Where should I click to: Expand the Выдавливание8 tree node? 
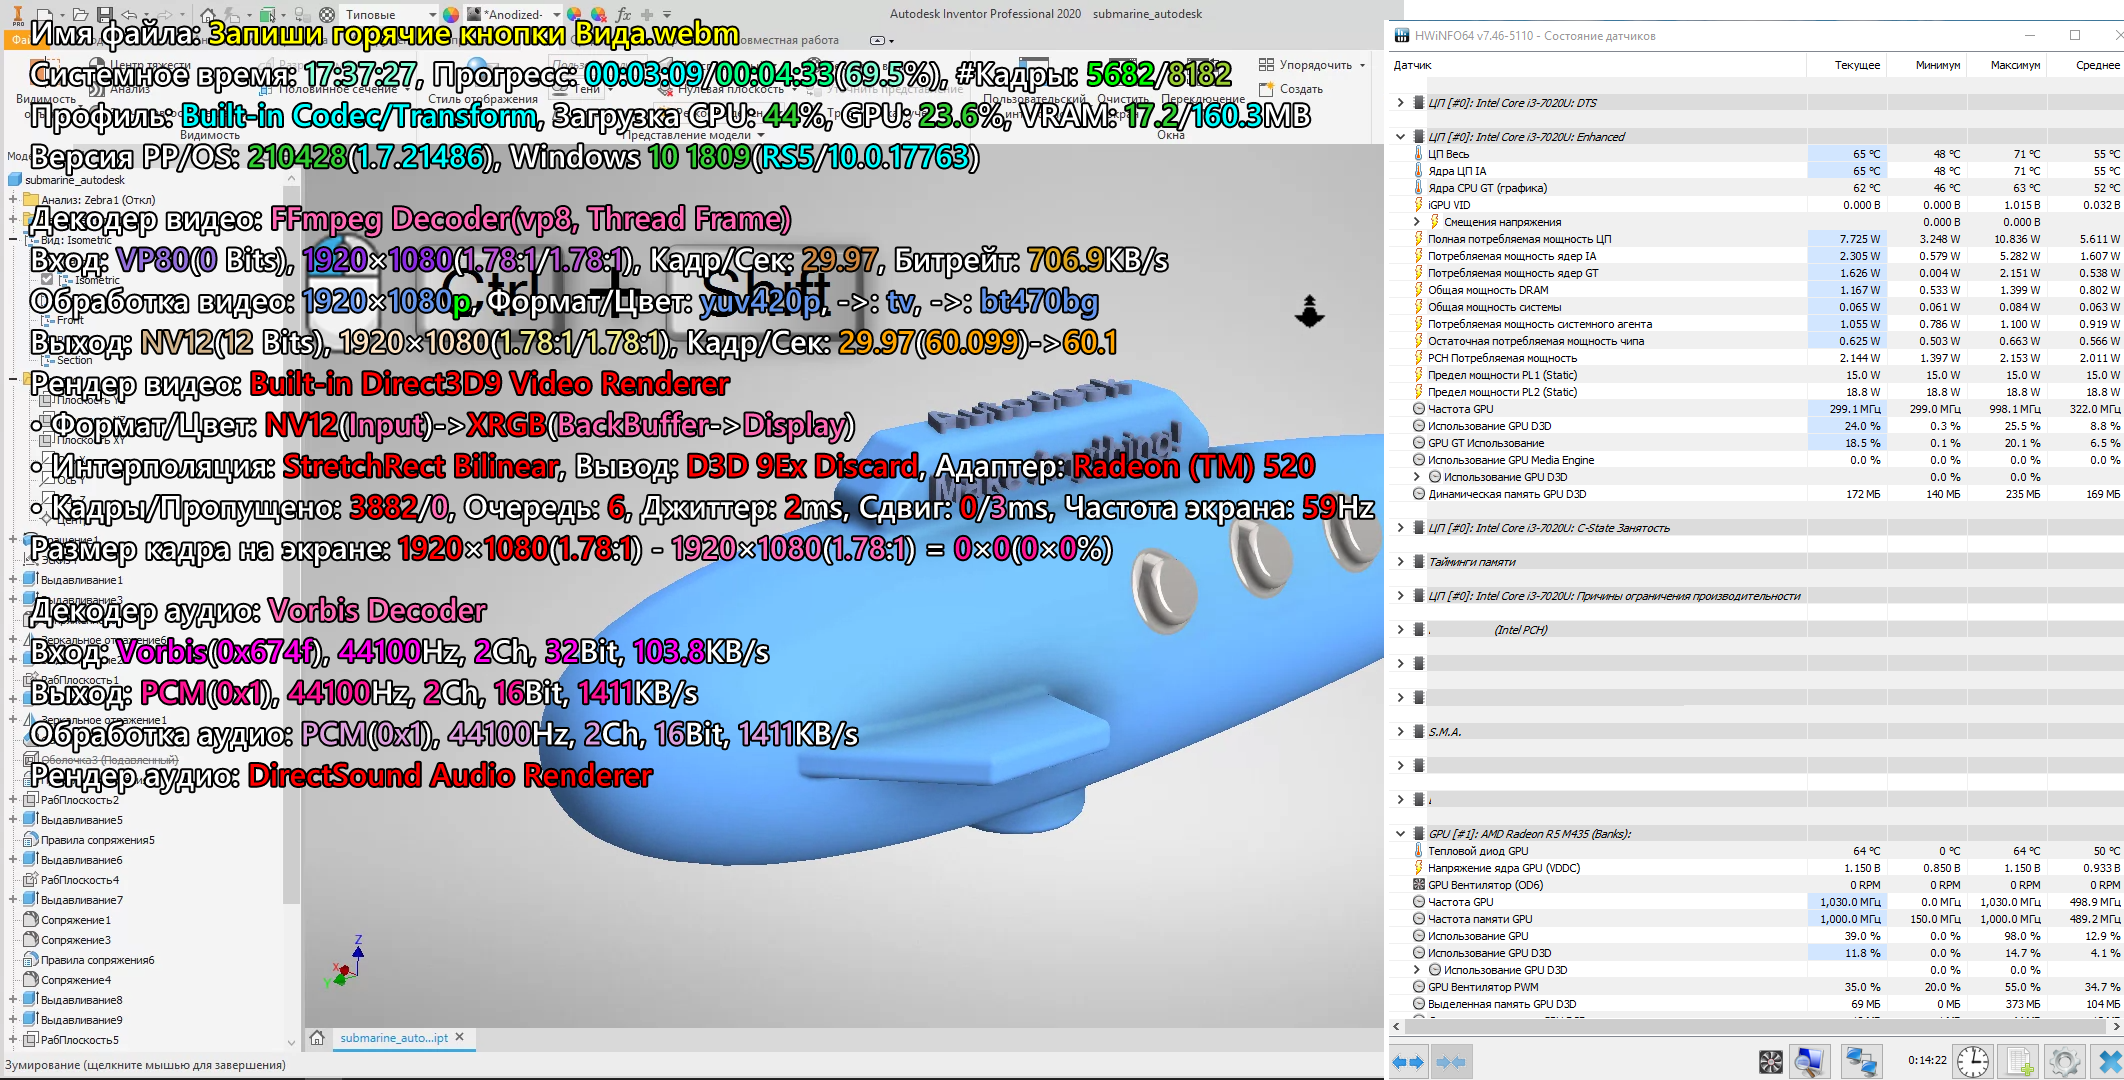pyautogui.click(x=13, y=999)
